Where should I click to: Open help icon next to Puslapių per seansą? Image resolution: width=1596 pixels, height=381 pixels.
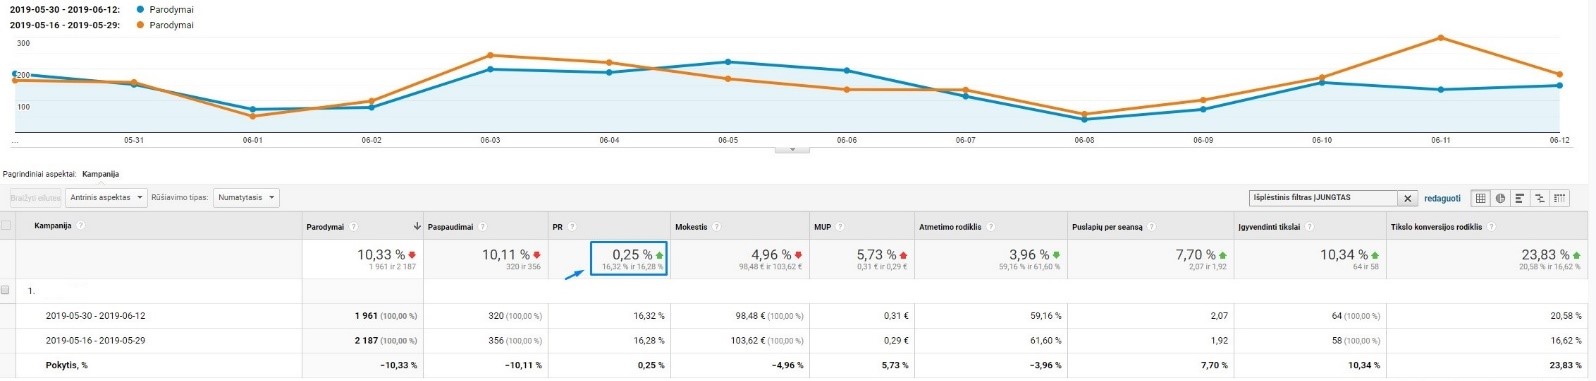1152,227
